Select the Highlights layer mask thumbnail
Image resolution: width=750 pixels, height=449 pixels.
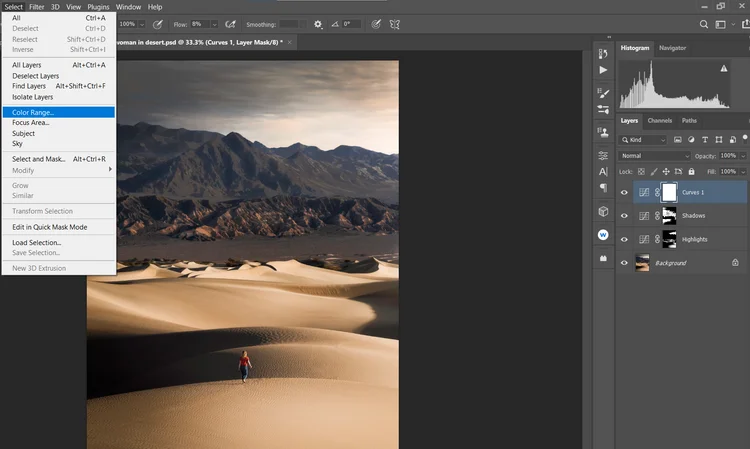coord(670,240)
